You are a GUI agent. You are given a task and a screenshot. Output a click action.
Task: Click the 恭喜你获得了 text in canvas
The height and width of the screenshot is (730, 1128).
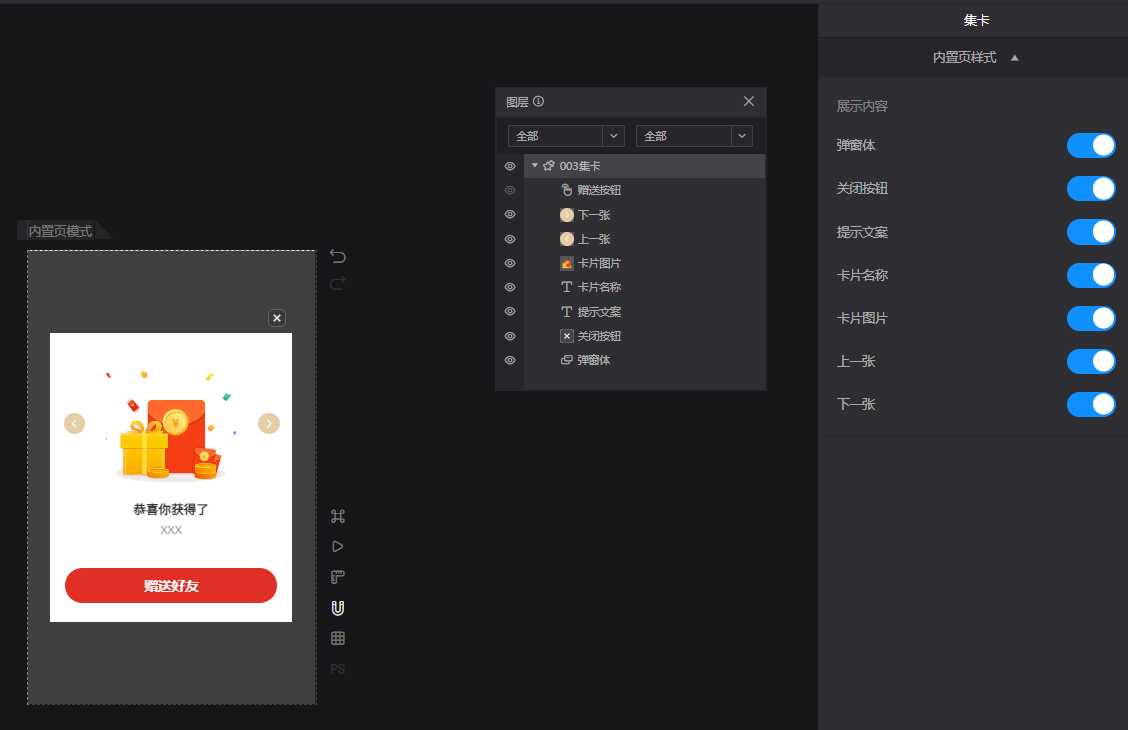(171, 509)
